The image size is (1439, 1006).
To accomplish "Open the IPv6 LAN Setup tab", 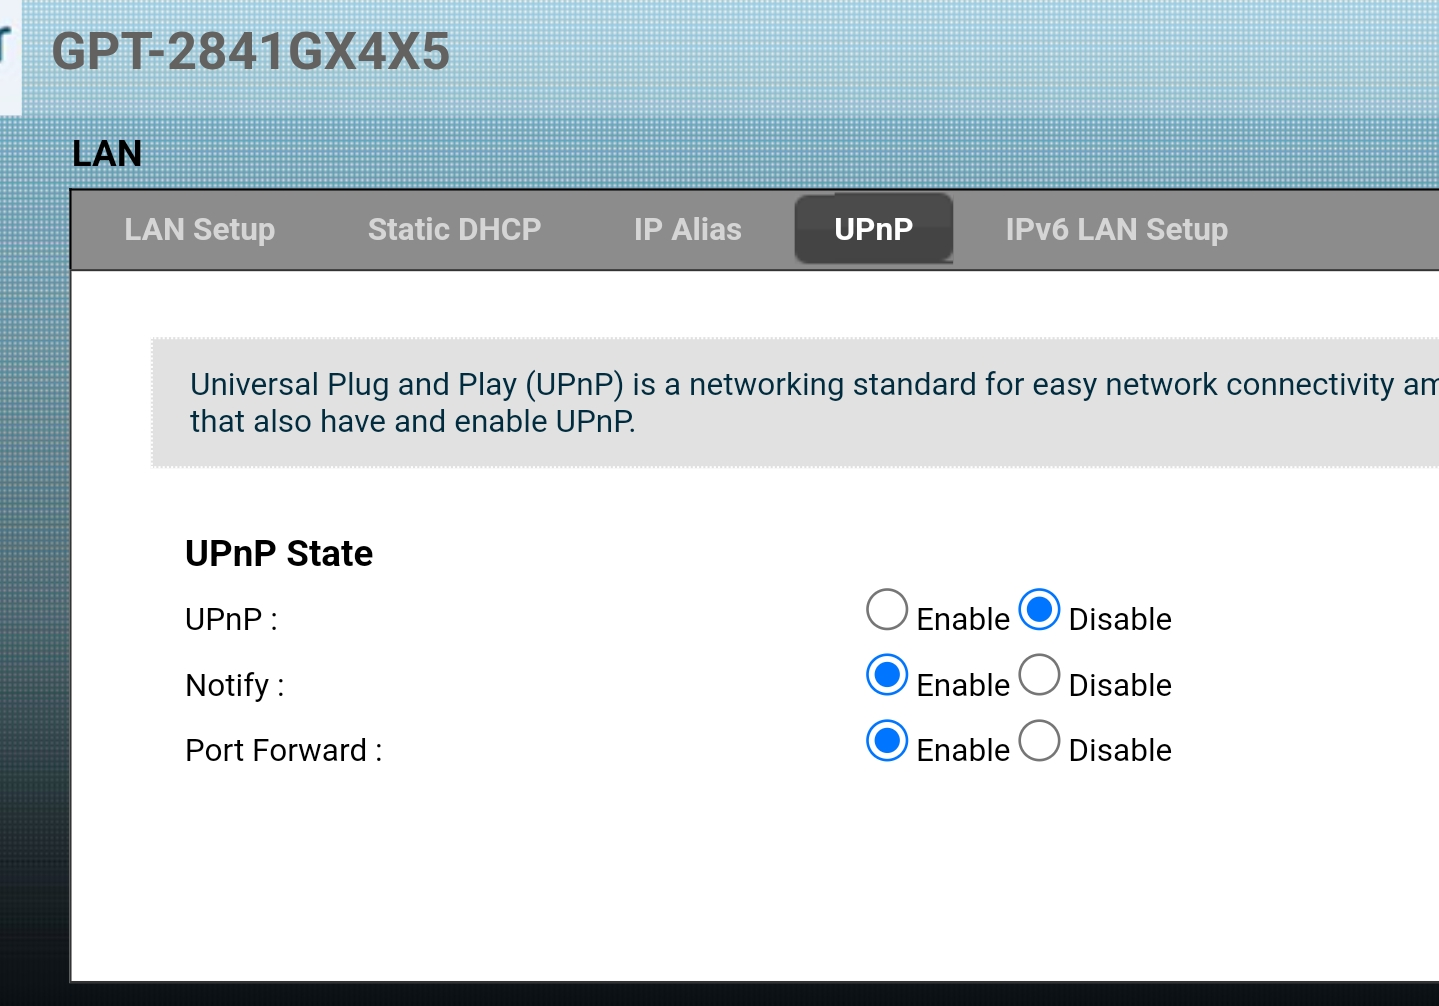I will [1116, 229].
